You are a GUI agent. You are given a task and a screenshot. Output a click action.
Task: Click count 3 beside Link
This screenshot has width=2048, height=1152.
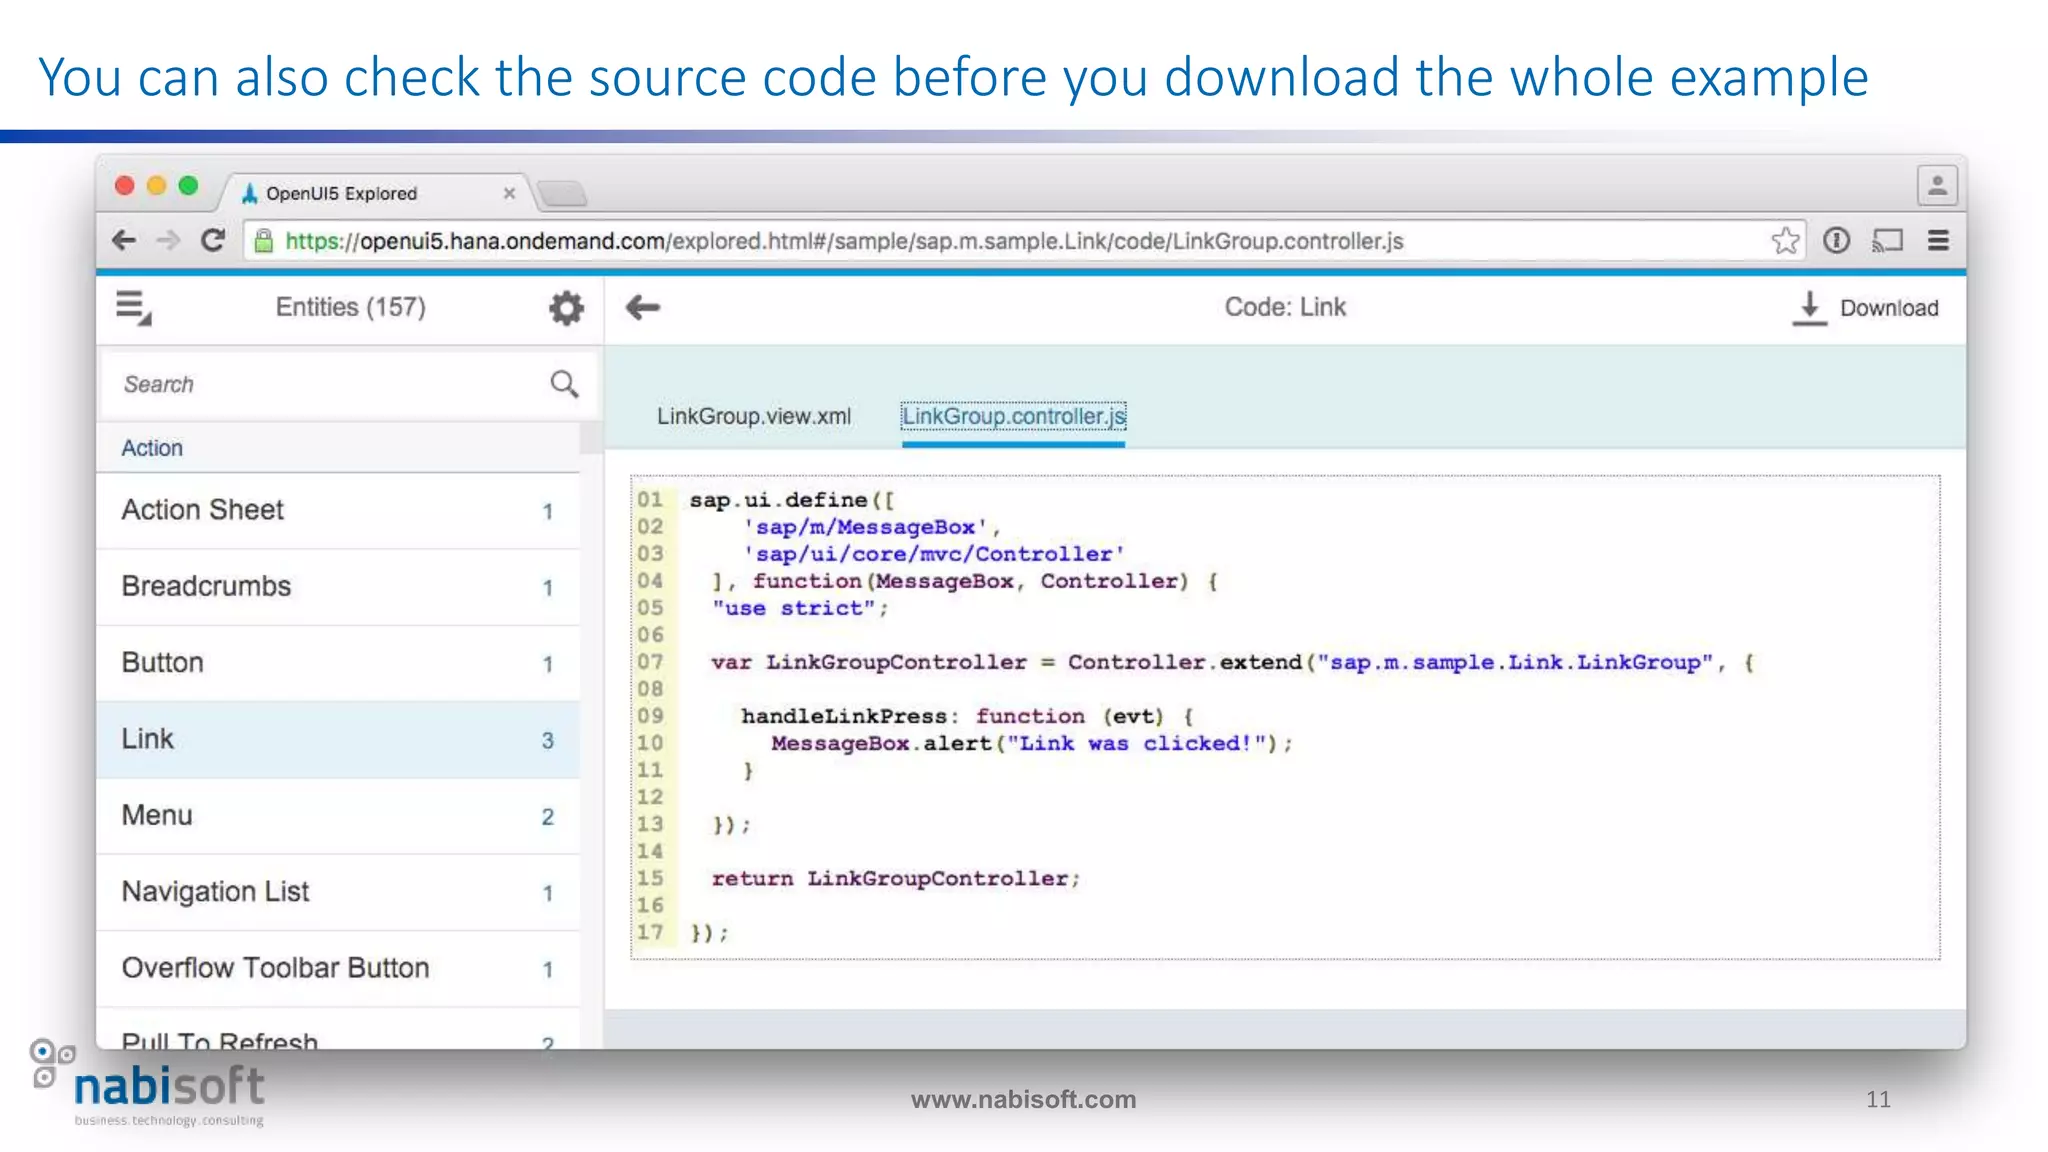click(547, 740)
